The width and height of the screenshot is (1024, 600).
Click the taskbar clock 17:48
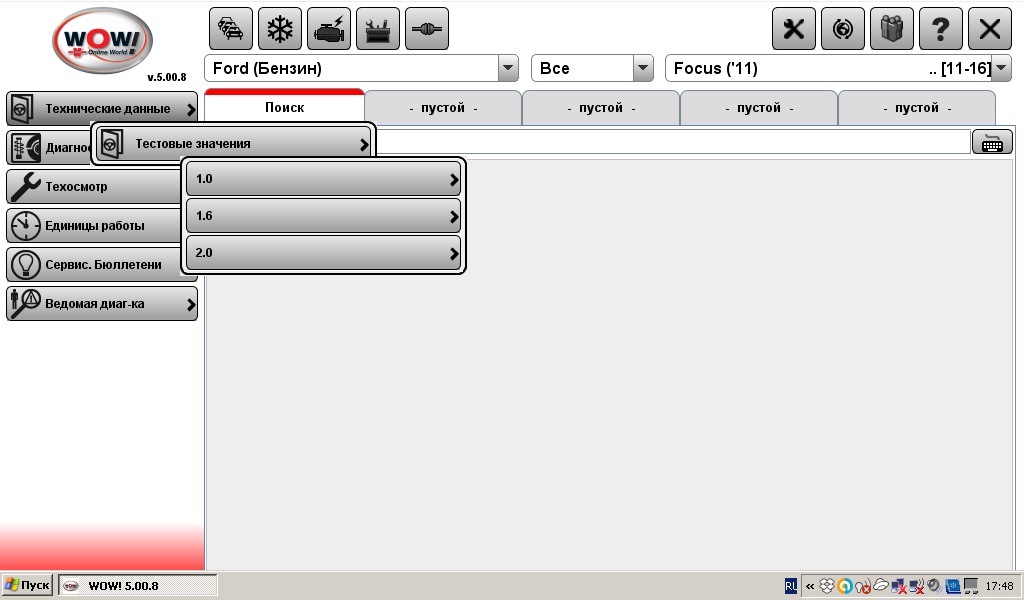click(999, 586)
